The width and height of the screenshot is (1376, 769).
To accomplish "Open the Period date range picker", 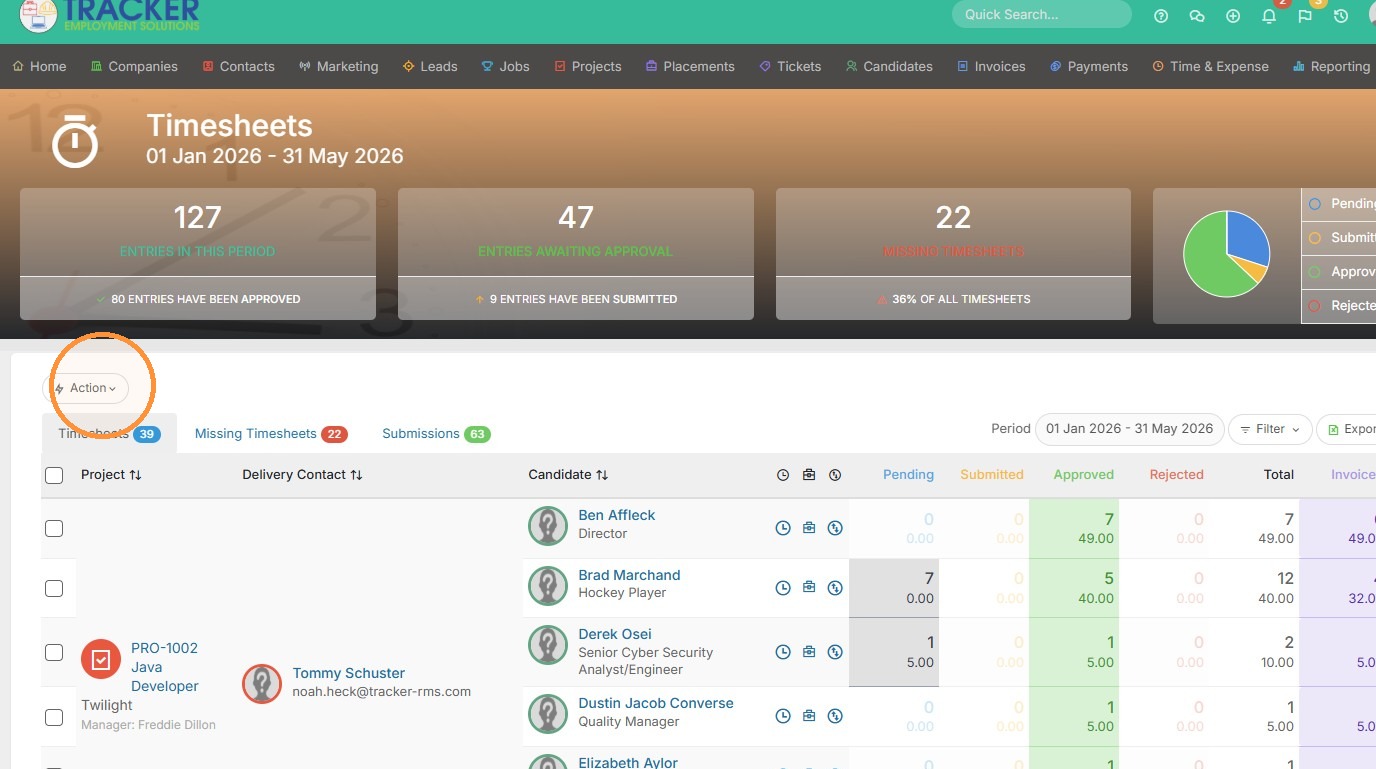I will 1129,429.
